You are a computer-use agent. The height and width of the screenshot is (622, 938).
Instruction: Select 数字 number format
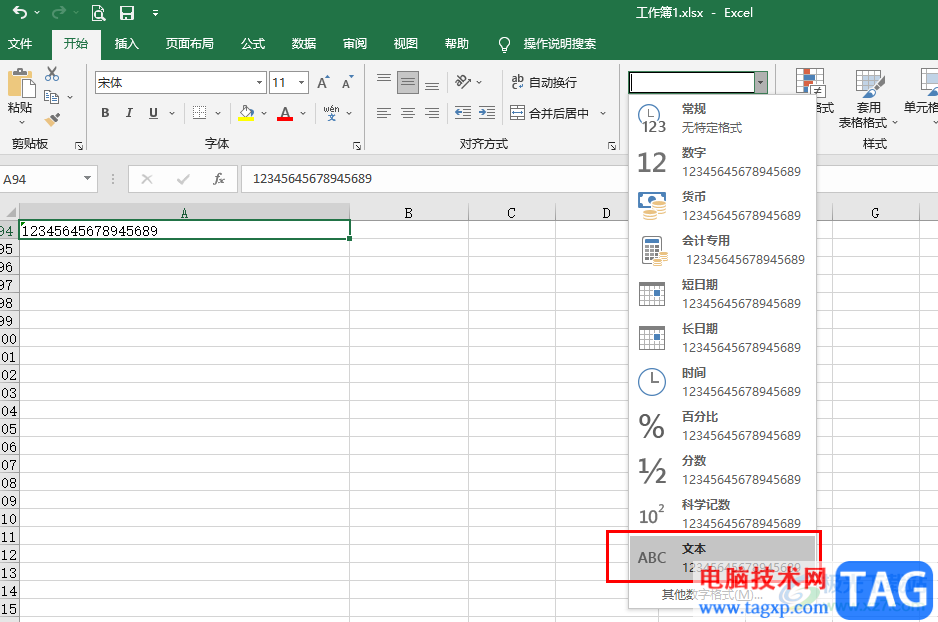click(x=722, y=162)
